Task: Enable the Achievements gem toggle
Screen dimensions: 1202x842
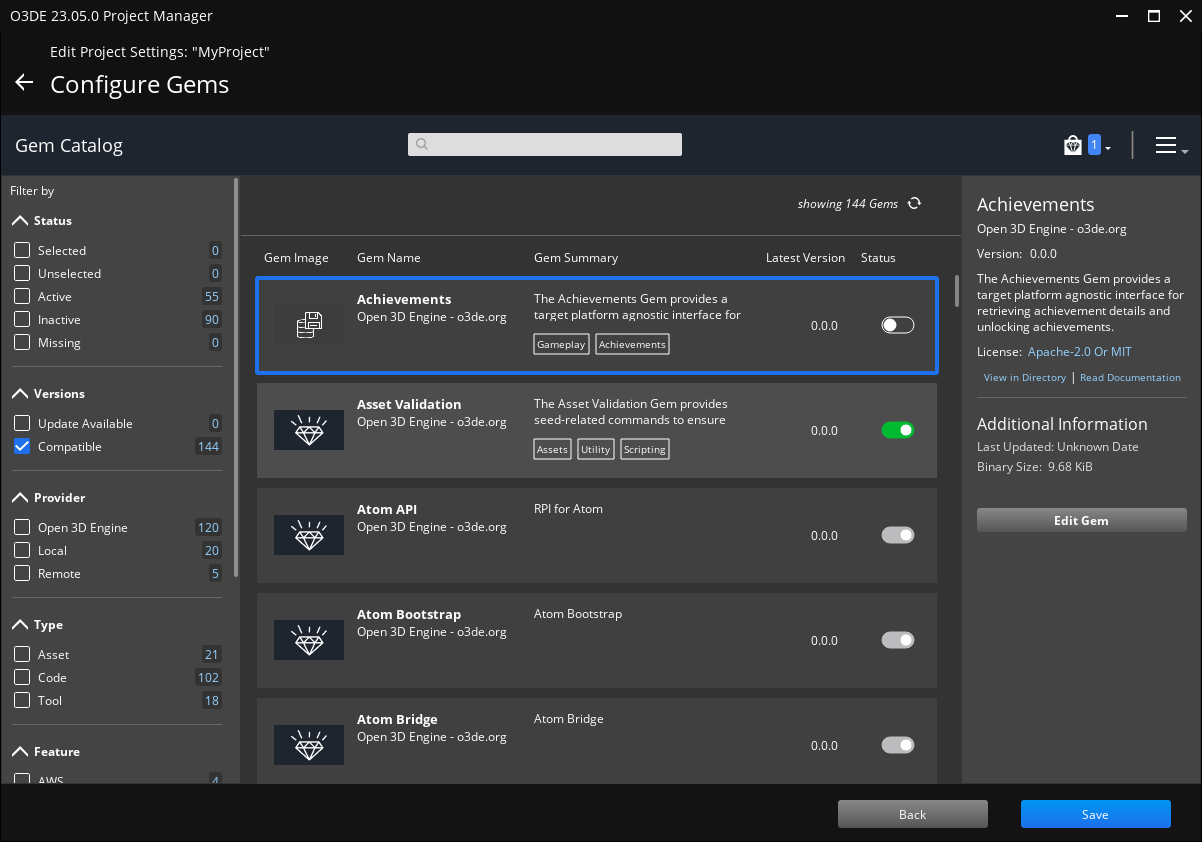Action: click(897, 324)
